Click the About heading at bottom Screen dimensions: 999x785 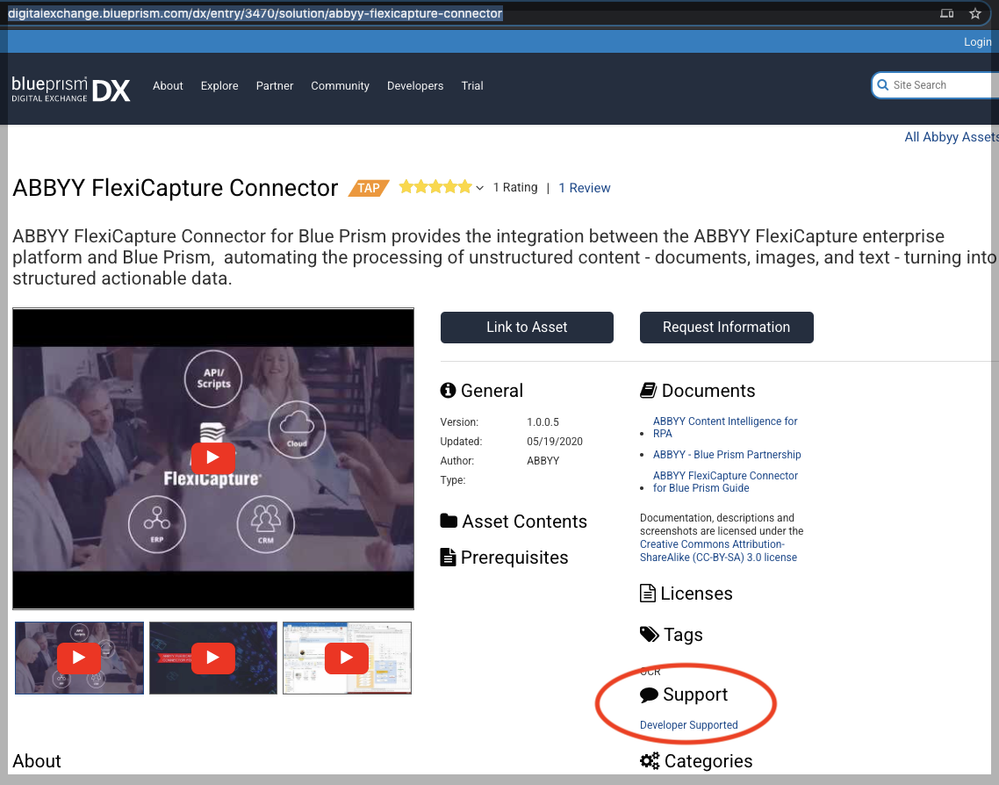37,761
